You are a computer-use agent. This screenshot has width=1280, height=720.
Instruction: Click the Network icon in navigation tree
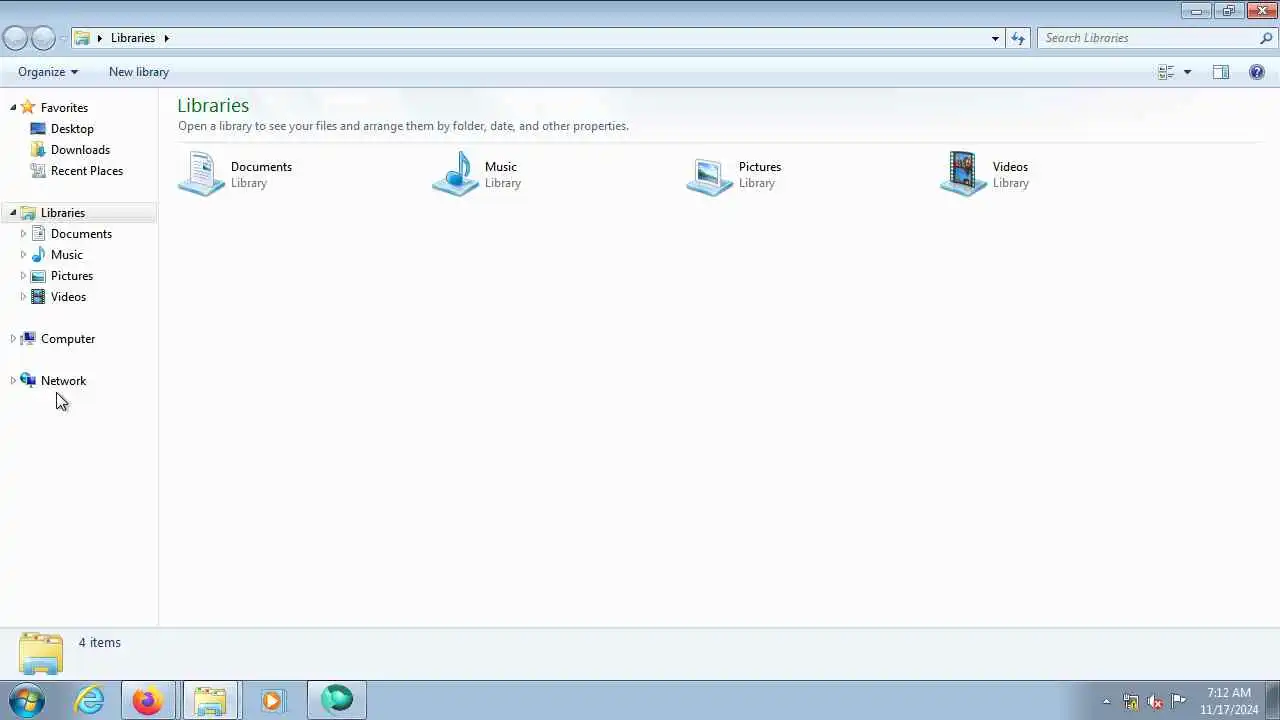28,380
